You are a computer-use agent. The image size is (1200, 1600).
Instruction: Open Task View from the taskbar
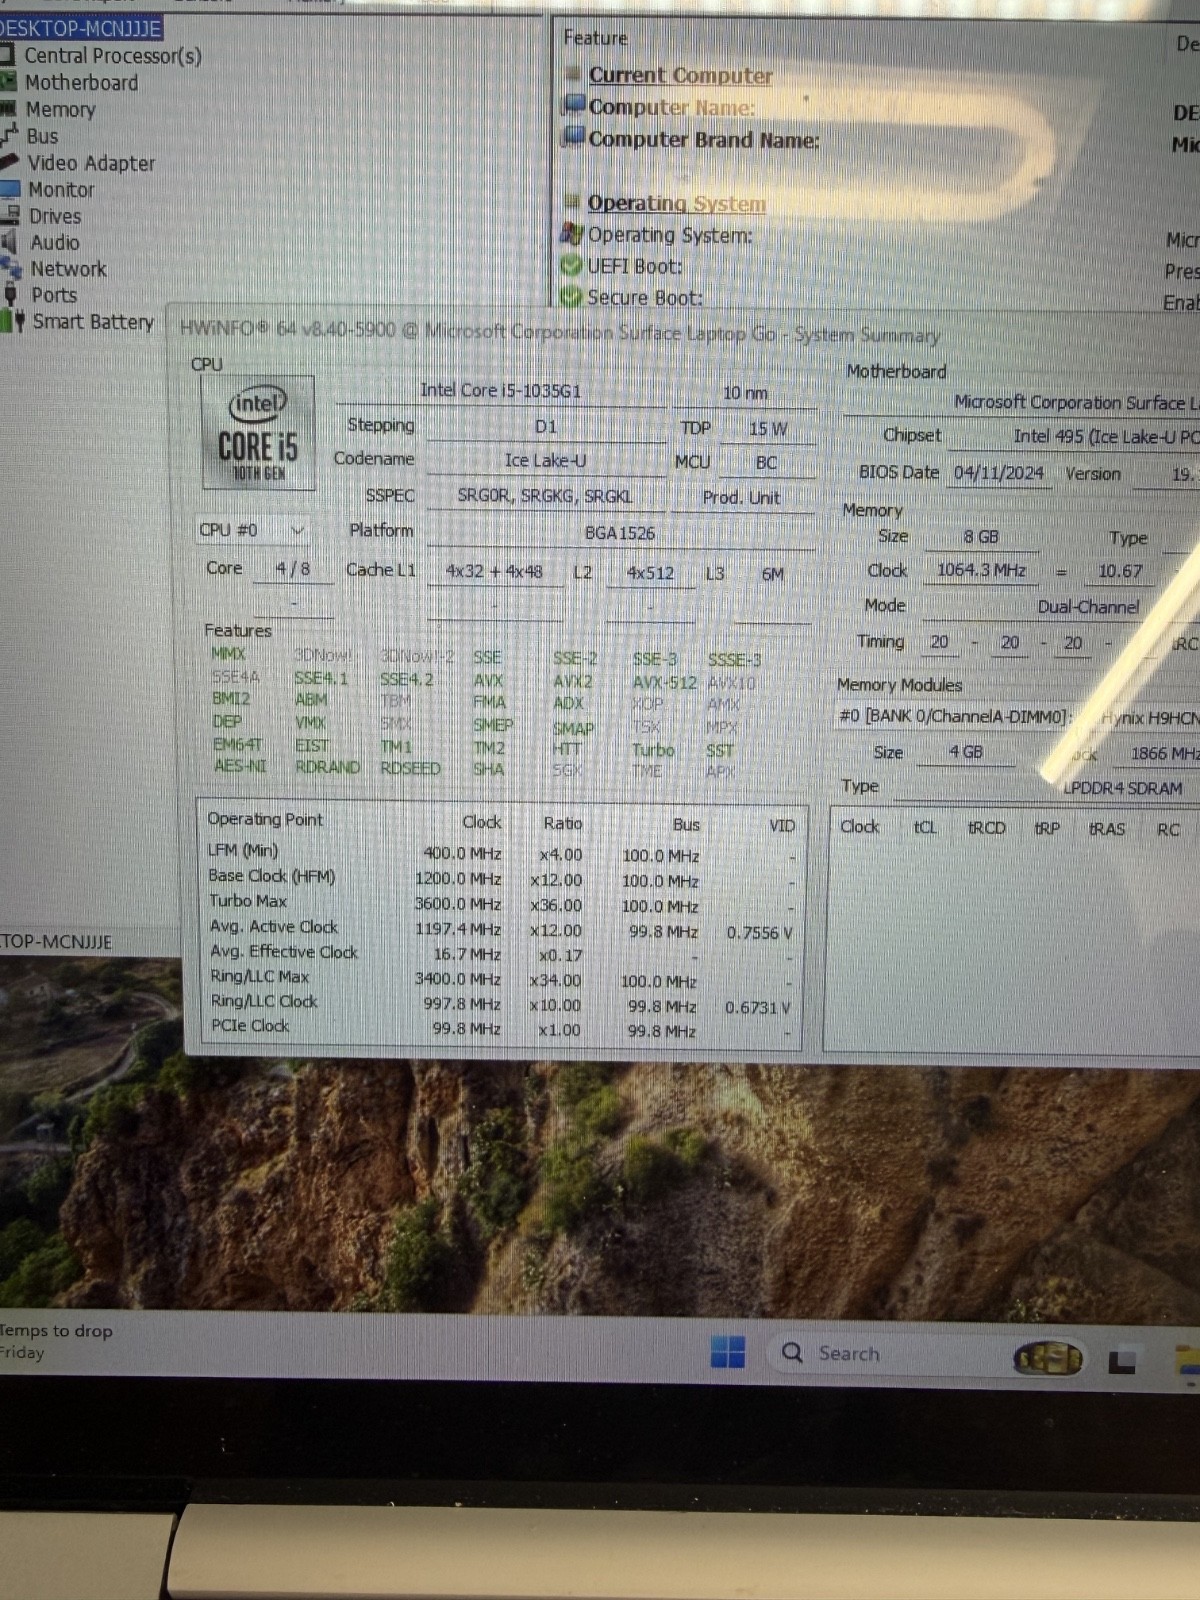[1122, 1361]
